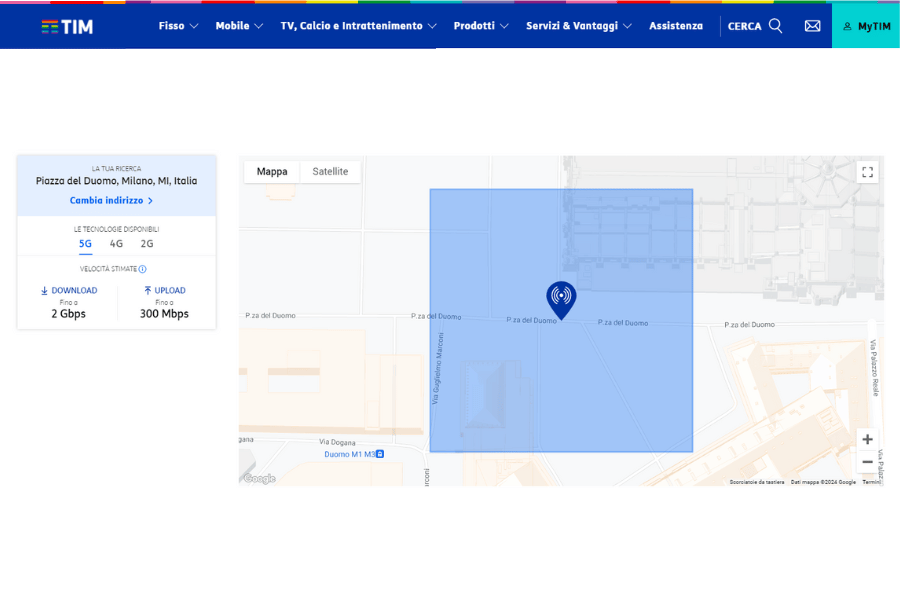Expand the Prodotti menu
Image resolution: width=900 pixels, height=600 pixels.
pyautogui.click(x=481, y=26)
